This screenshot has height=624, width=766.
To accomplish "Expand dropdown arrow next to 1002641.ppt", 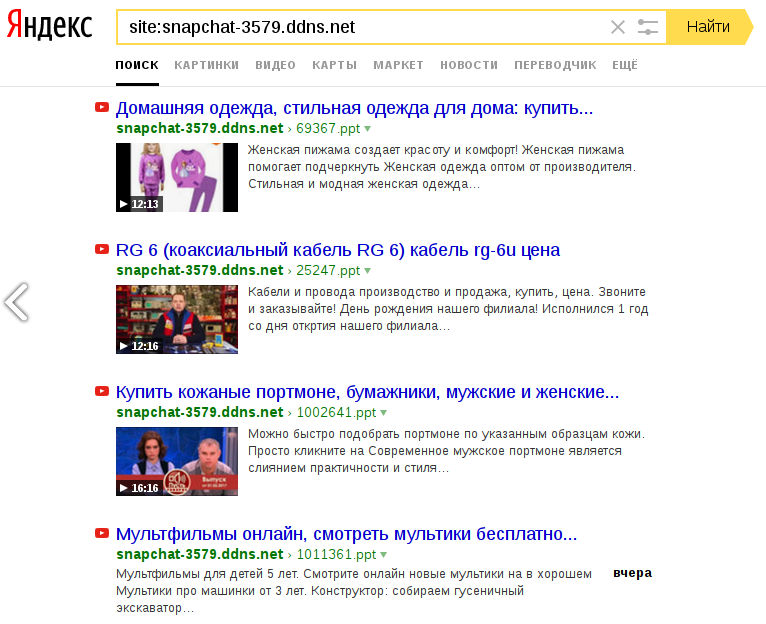I will click(x=383, y=413).
